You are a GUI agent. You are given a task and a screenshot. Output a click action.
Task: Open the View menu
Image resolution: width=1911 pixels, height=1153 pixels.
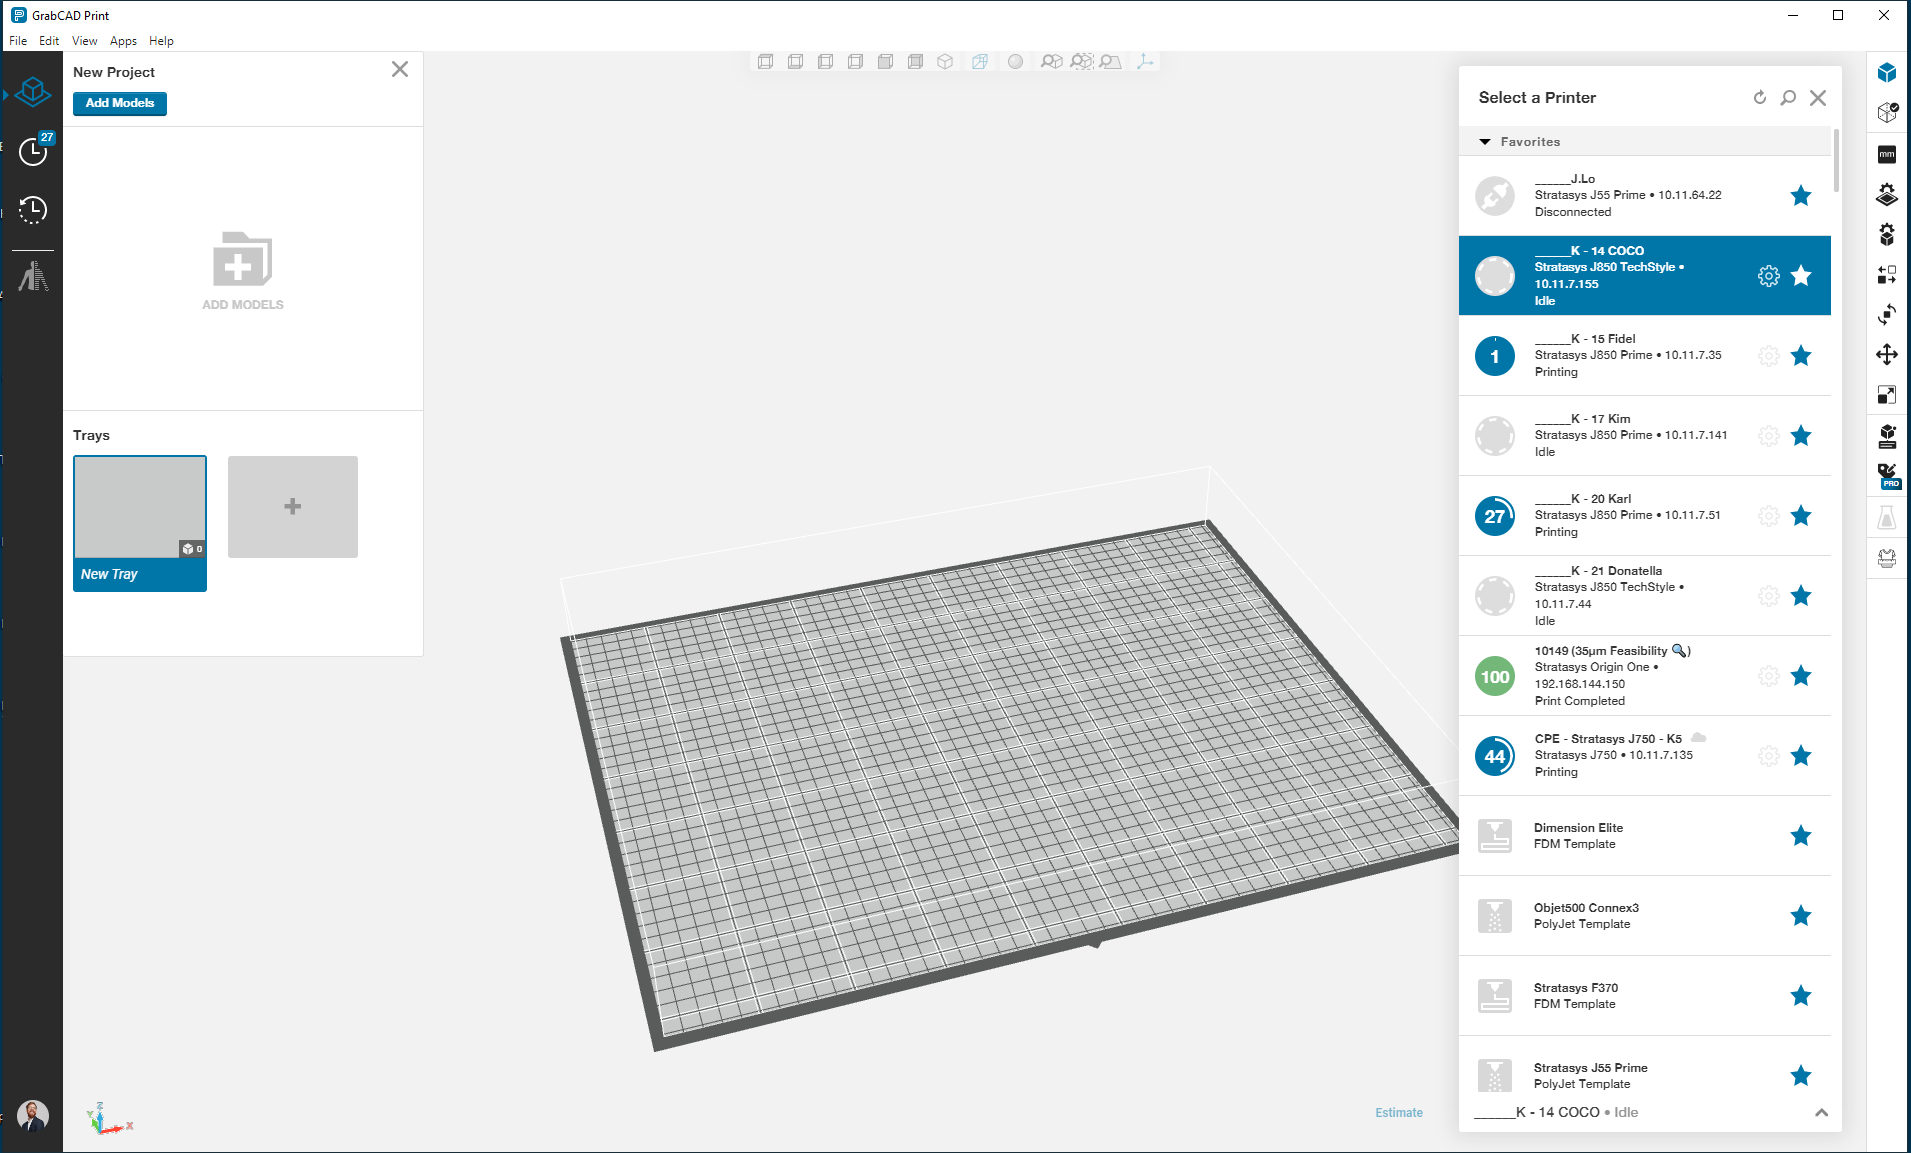coord(84,41)
